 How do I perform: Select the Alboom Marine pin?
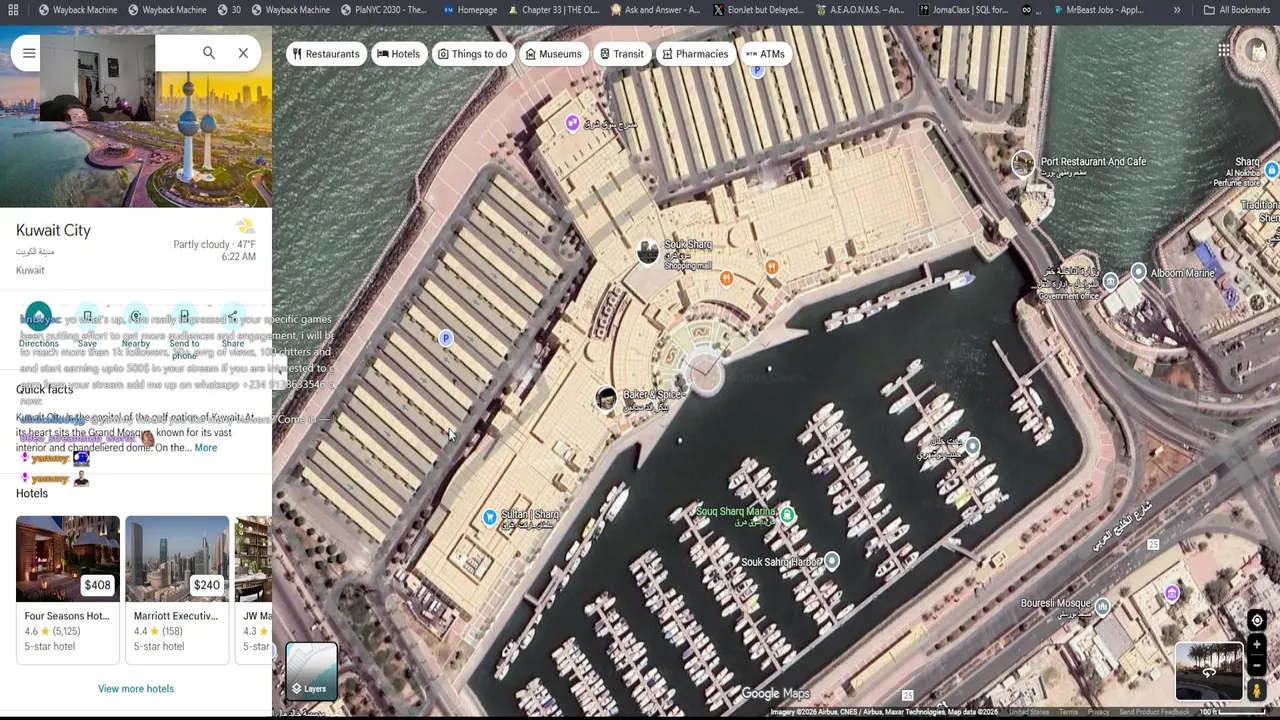pos(1138,272)
